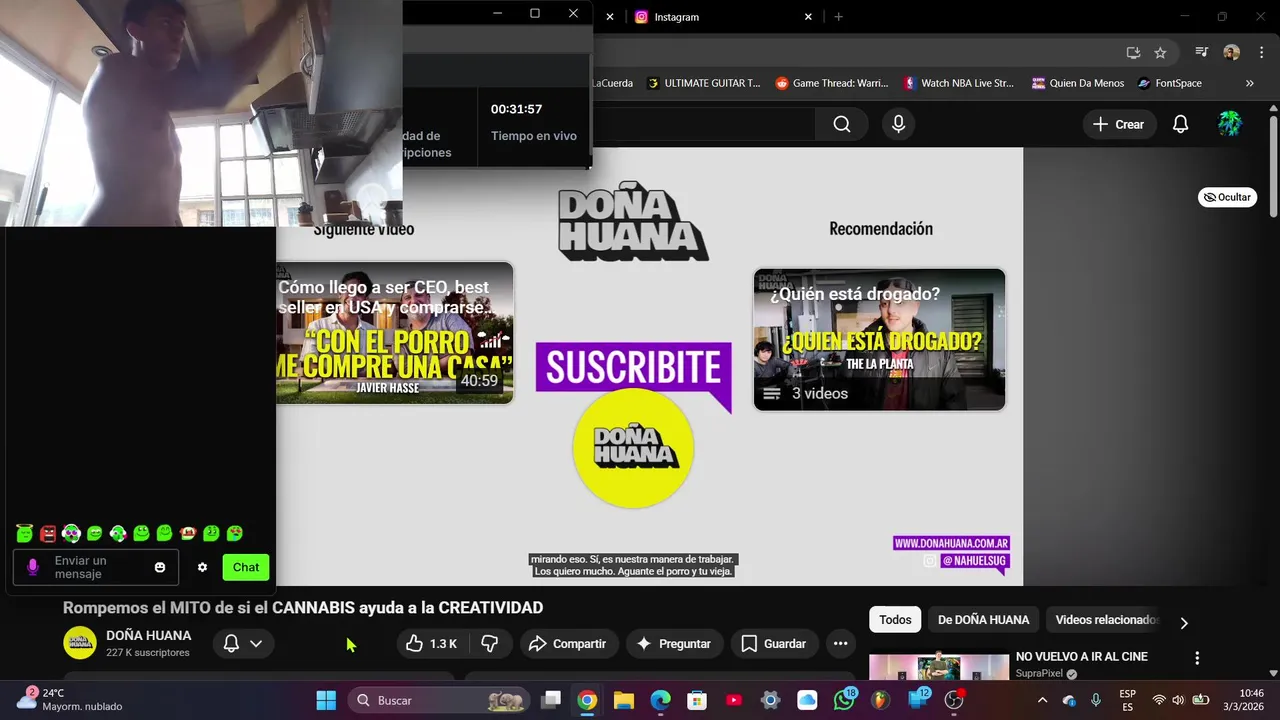This screenshot has height=720, width=1280.
Task: Click the Compartir button
Action: [567, 644]
